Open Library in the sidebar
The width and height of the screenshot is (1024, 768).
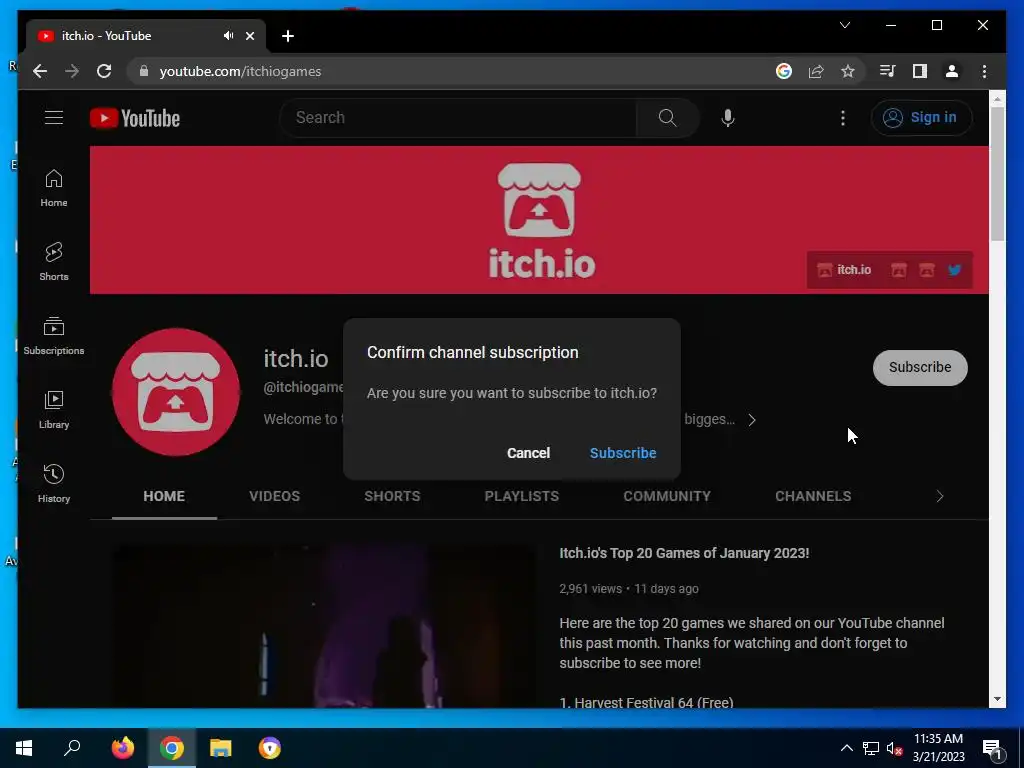[x=54, y=409]
